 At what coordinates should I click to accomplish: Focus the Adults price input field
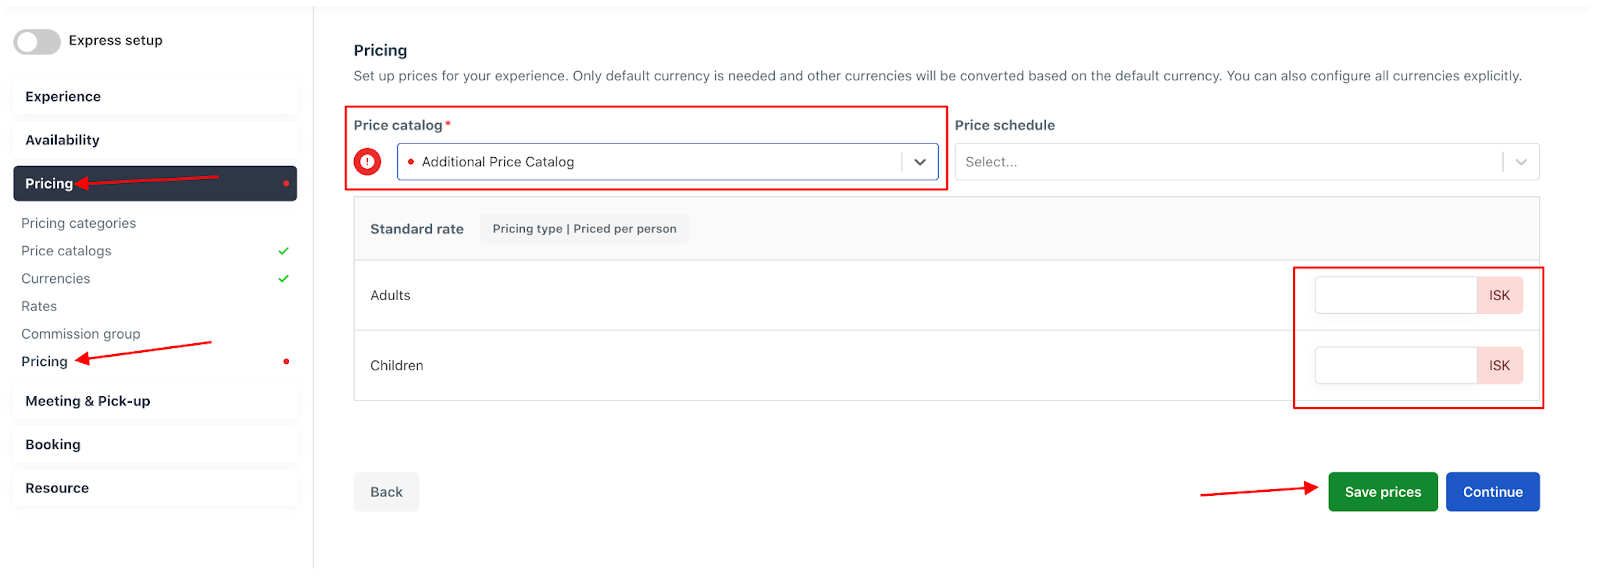coord(1396,295)
